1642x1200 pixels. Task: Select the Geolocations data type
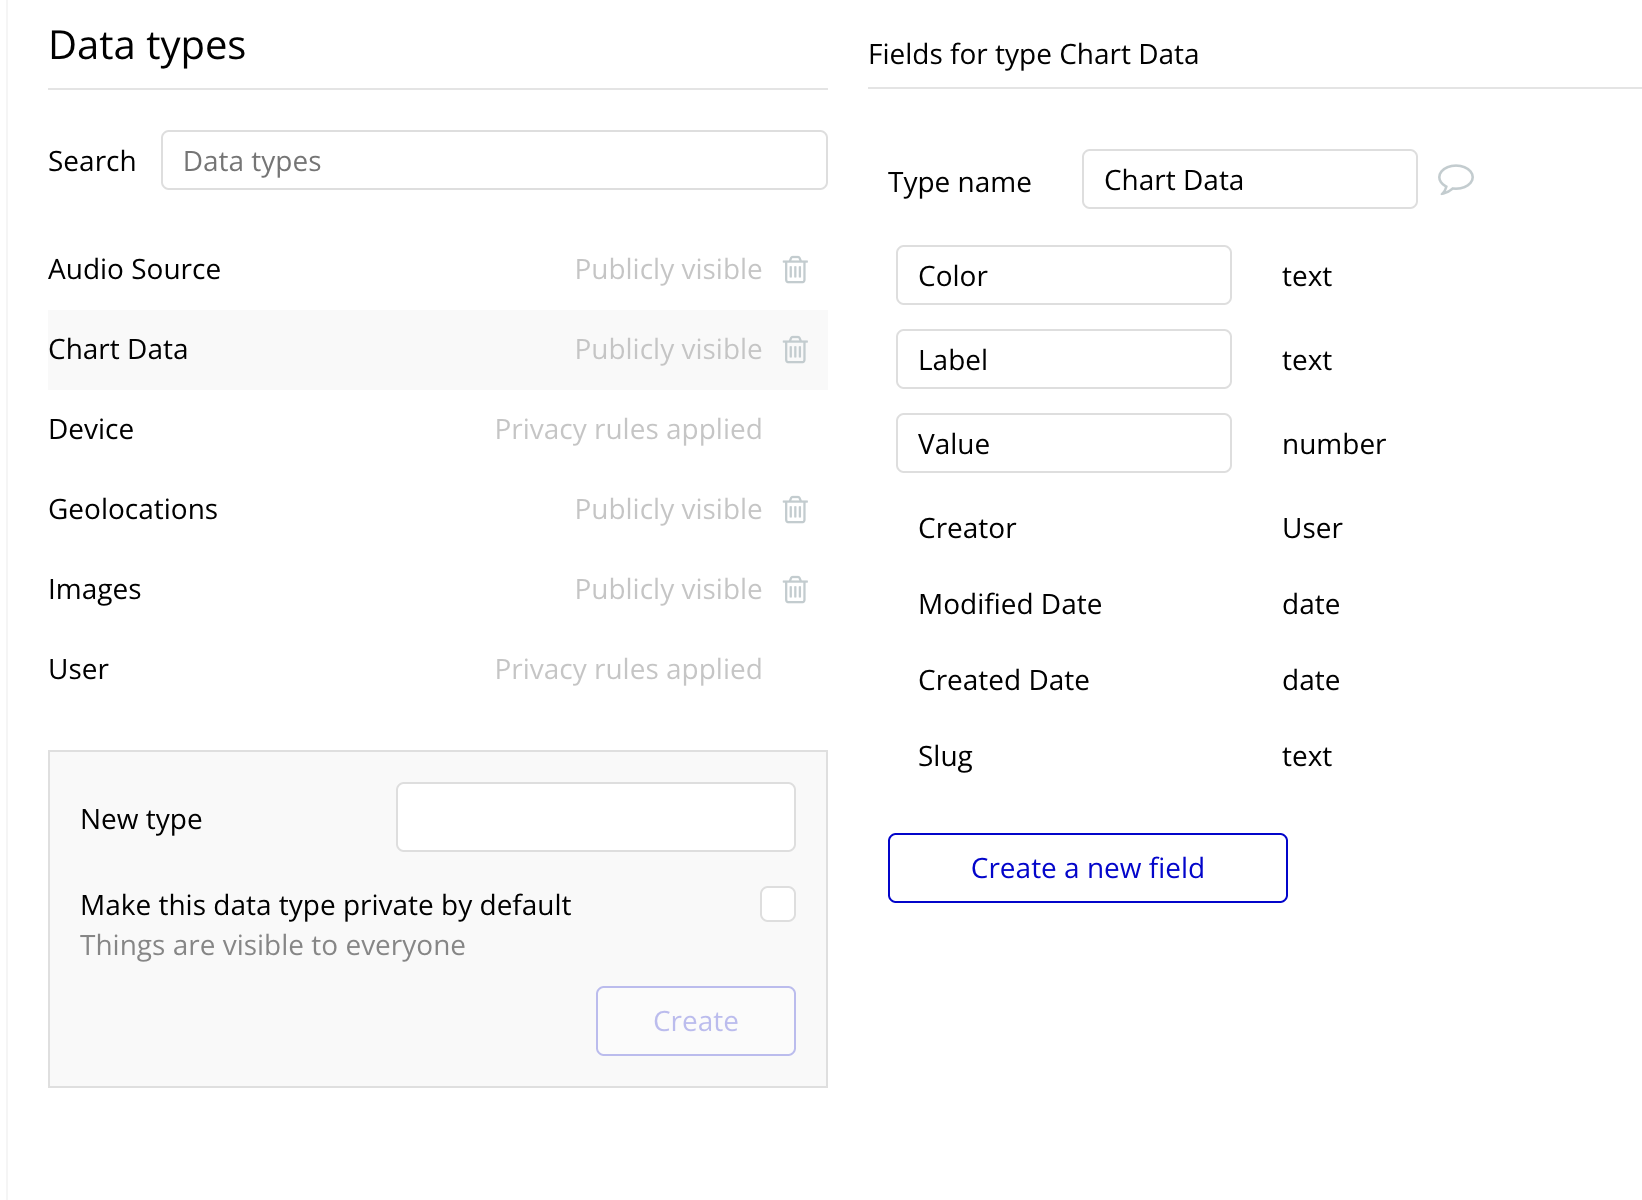pos(133,509)
